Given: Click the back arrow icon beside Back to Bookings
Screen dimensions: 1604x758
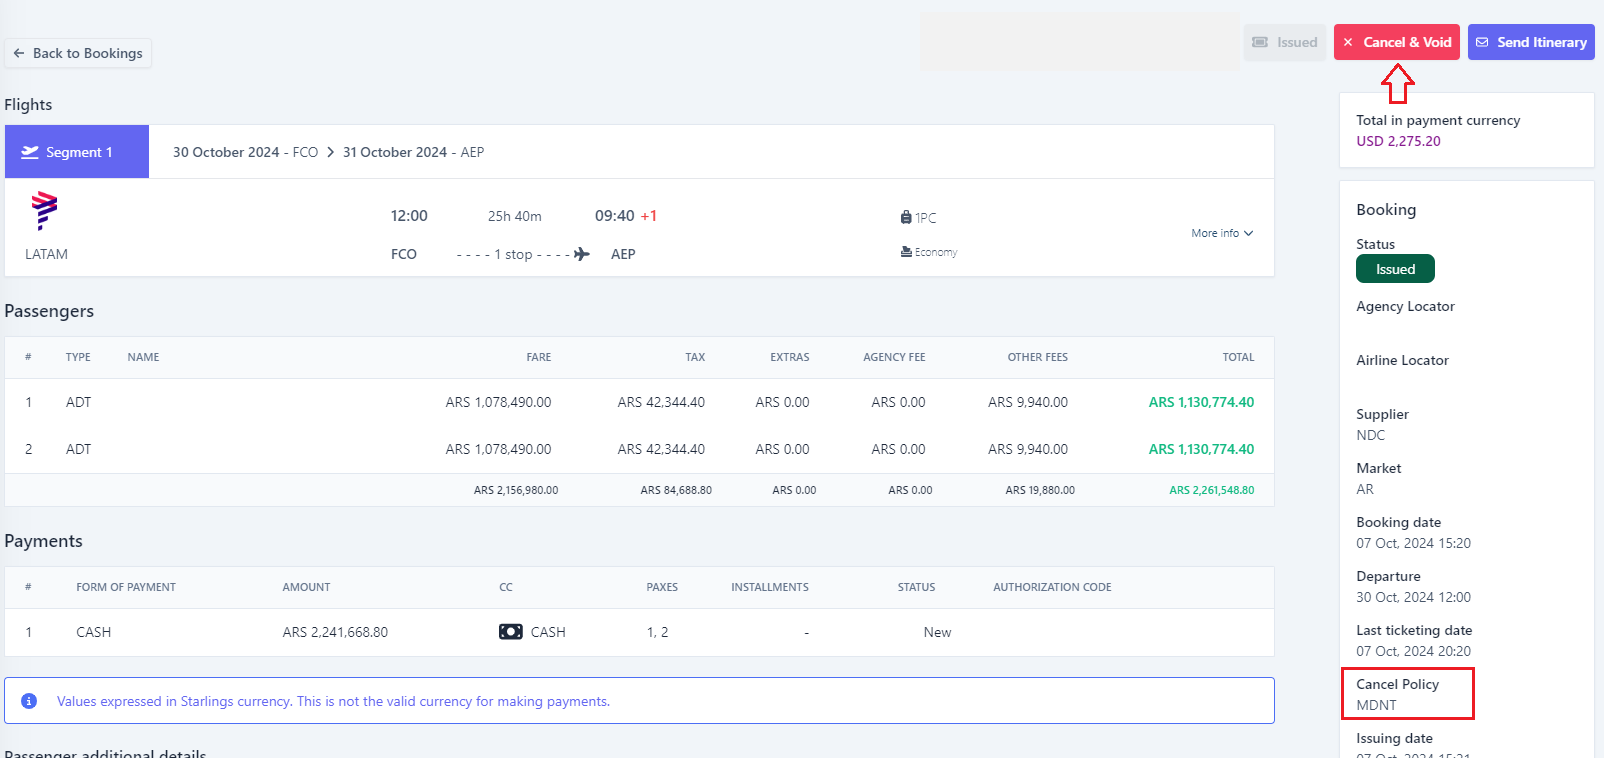Looking at the screenshot, I should [x=19, y=53].
